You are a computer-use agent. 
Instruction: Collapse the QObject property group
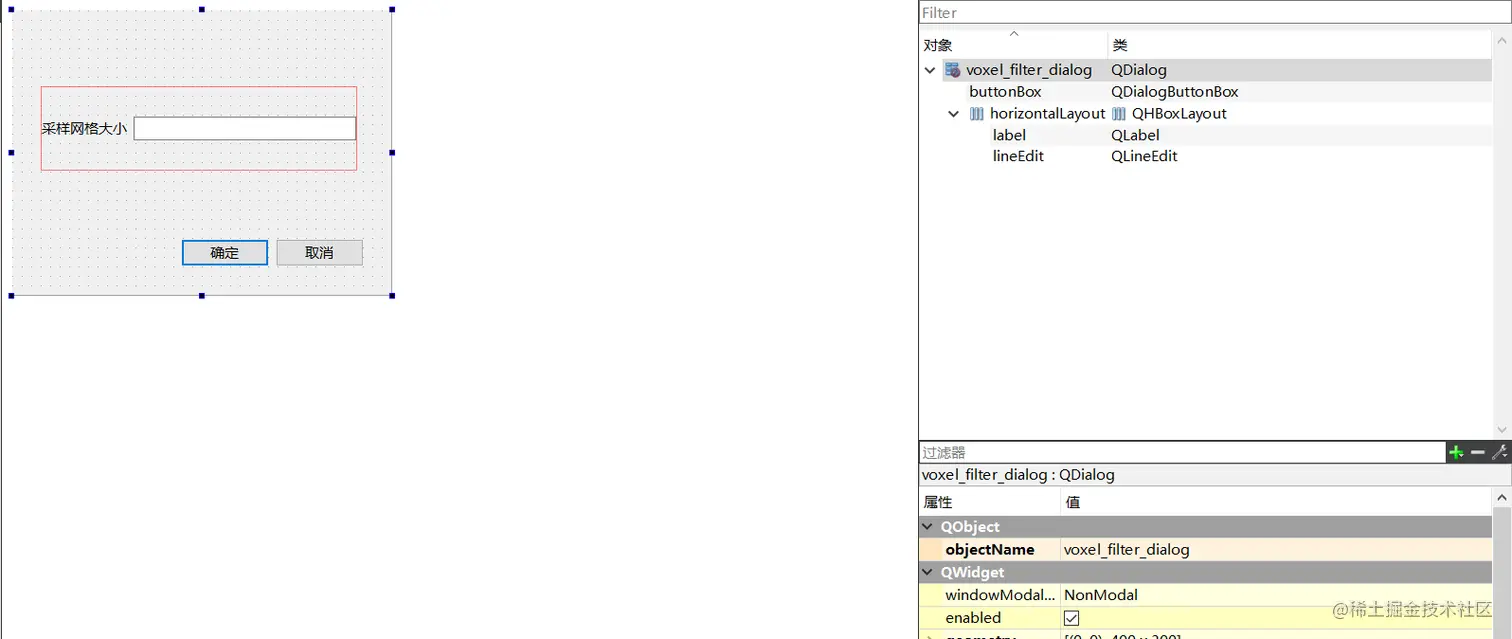point(929,527)
